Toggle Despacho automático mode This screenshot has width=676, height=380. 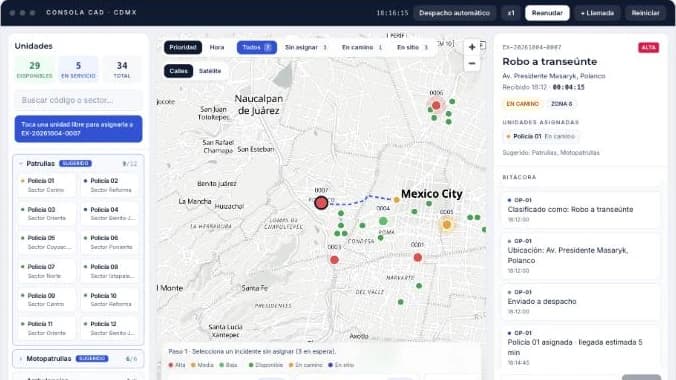(x=454, y=13)
